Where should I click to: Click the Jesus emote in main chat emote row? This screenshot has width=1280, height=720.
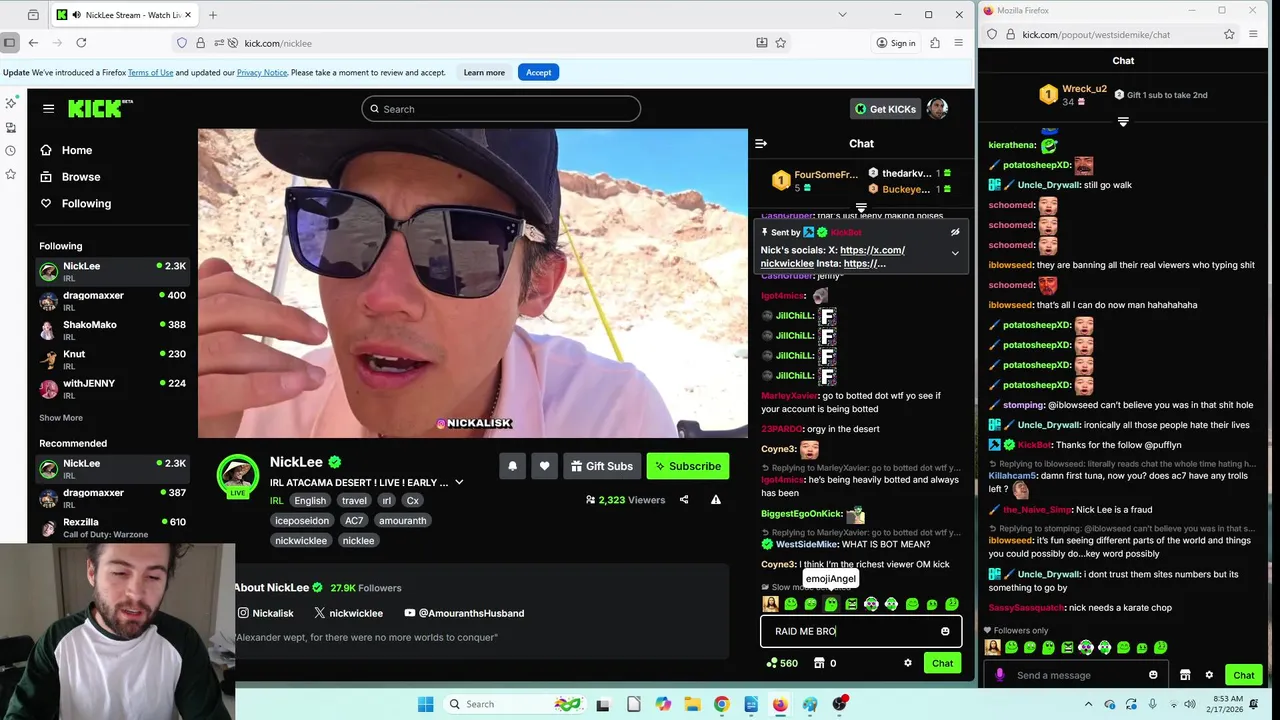[771, 604]
